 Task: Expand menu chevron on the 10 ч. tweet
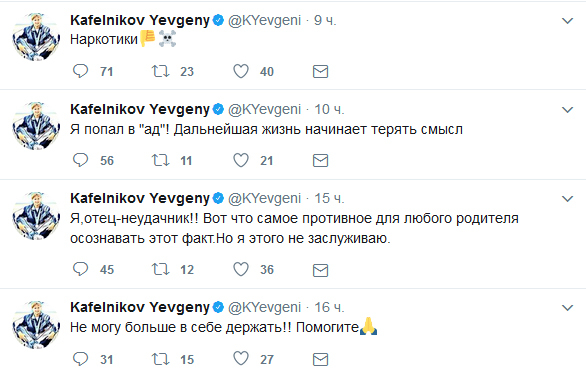pos(567,110)
